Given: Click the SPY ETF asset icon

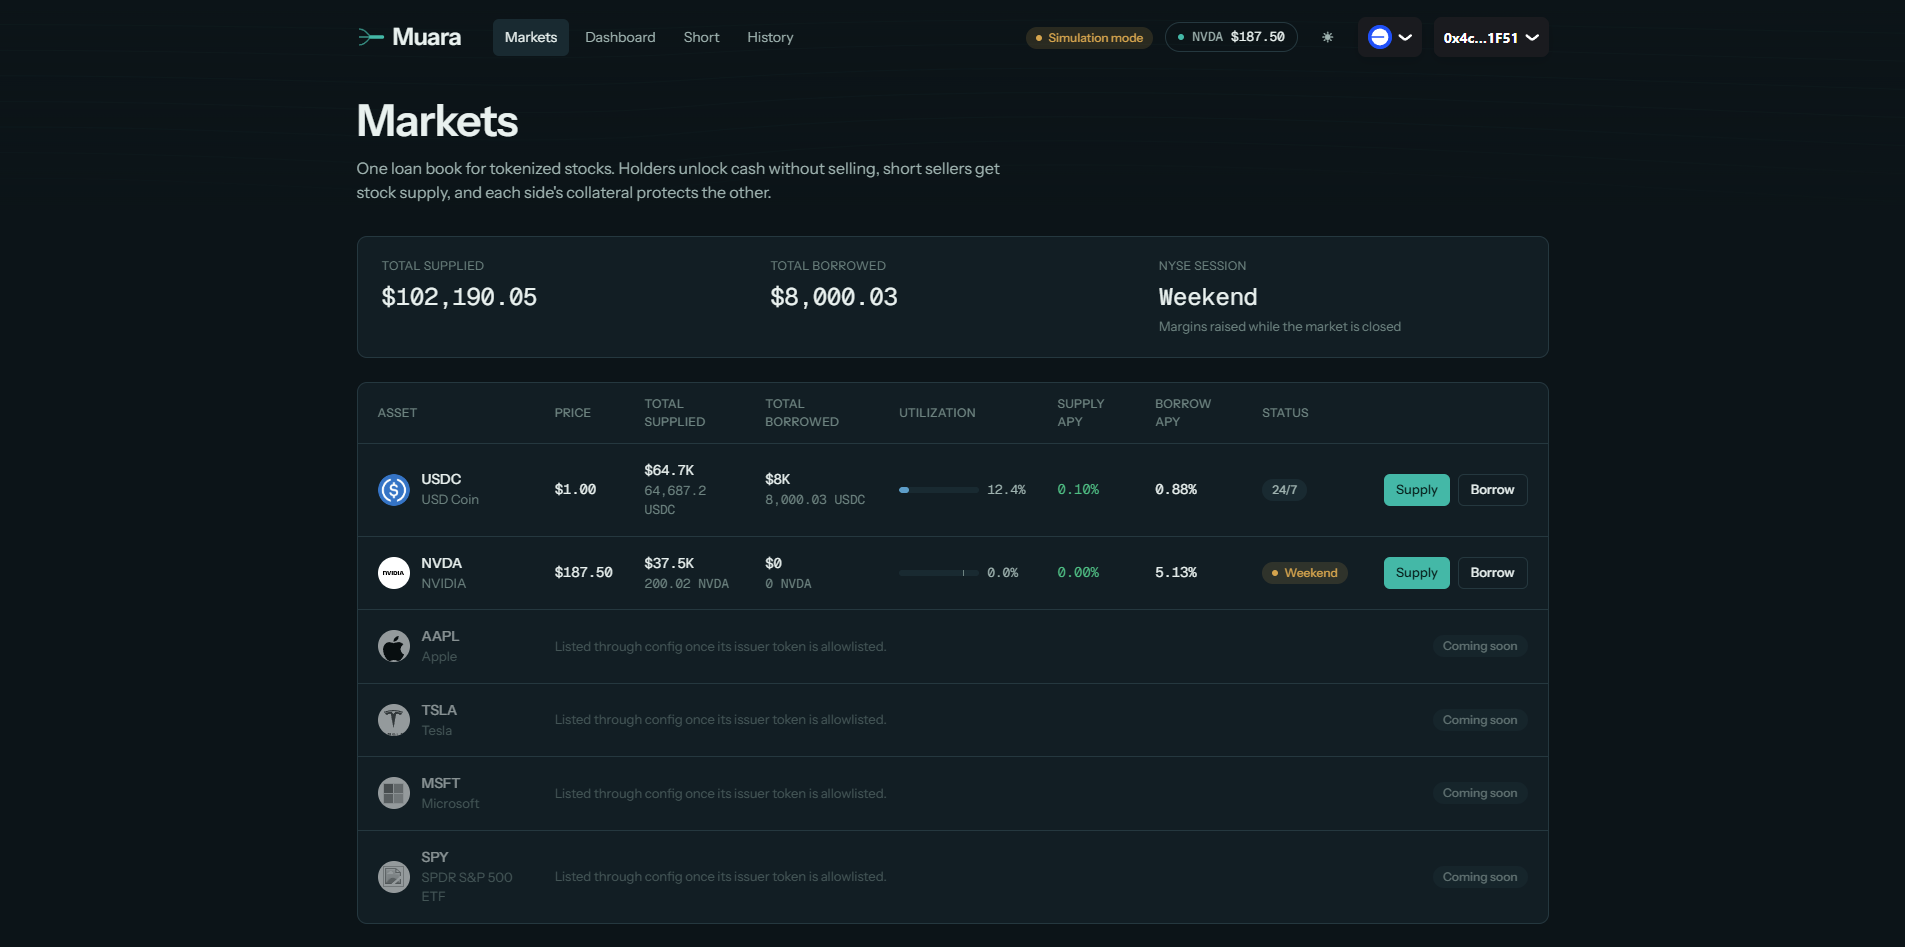Looking at the screenshot, I should [x=394, y=877].
